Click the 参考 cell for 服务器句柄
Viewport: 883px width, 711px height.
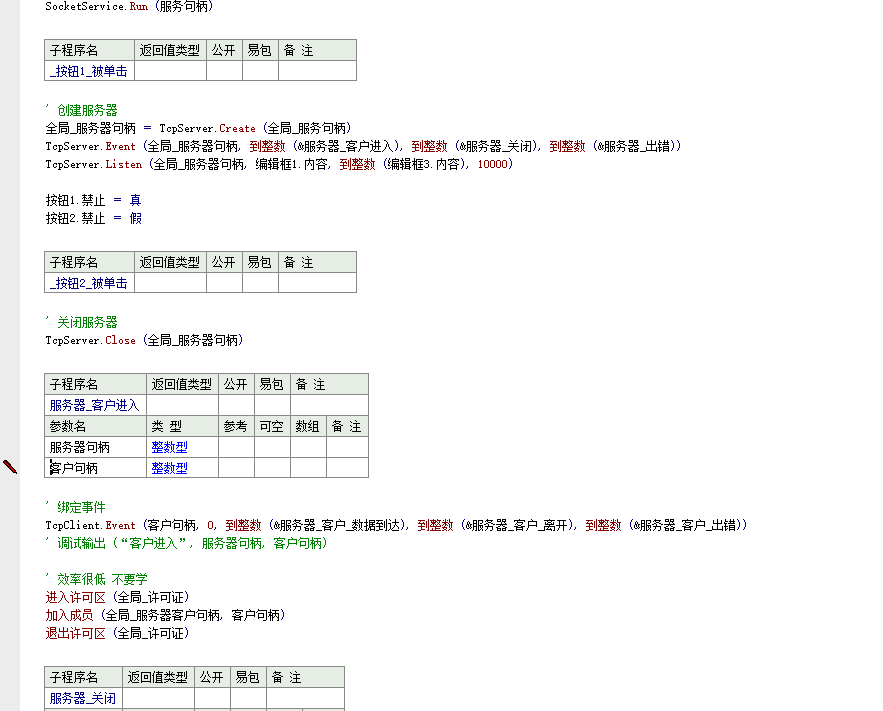tap(237, 448)
